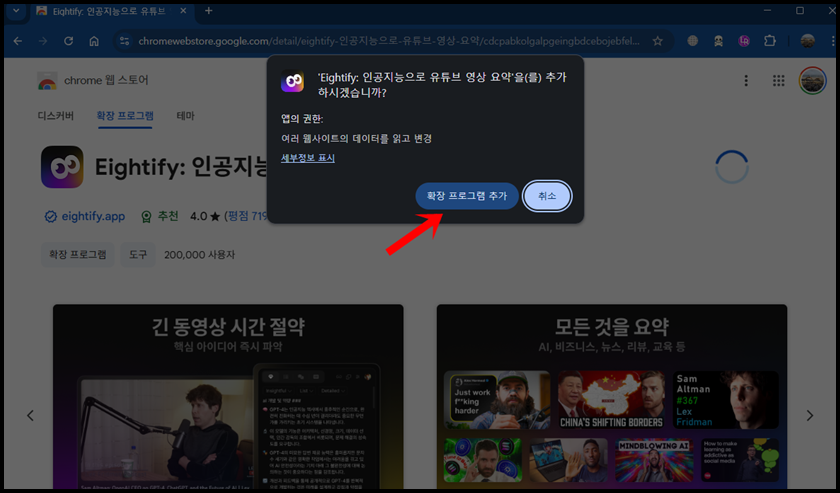Click the browser forward arrow
This screenshot has height=493, width=840.
click(43, 41)
